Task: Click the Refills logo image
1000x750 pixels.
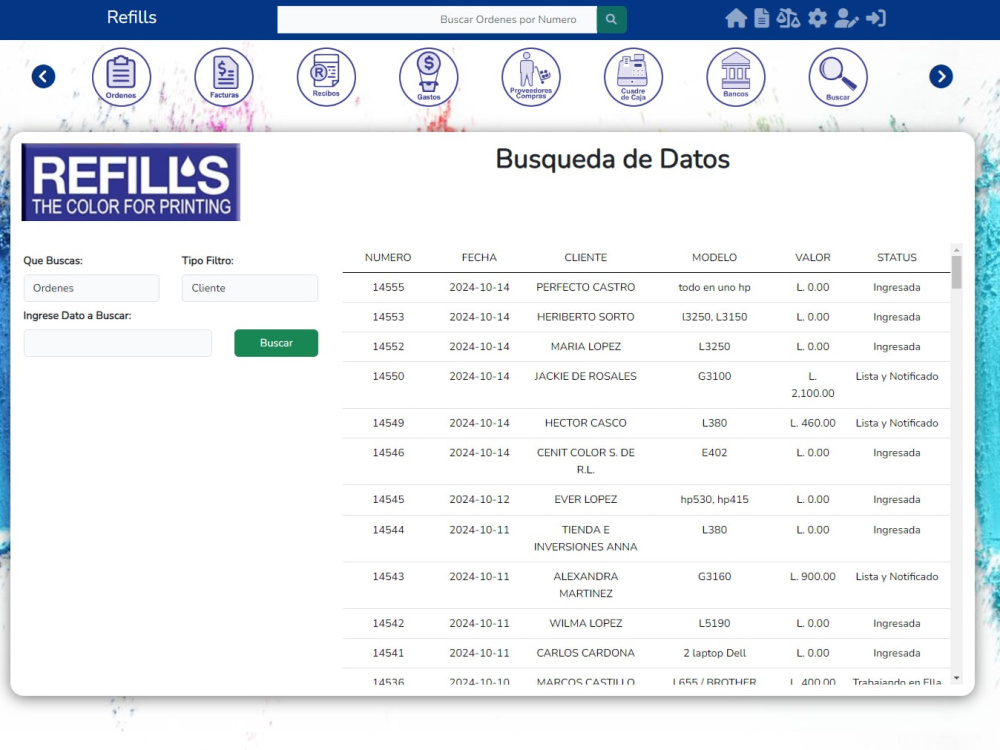Action: click(131, 182)
